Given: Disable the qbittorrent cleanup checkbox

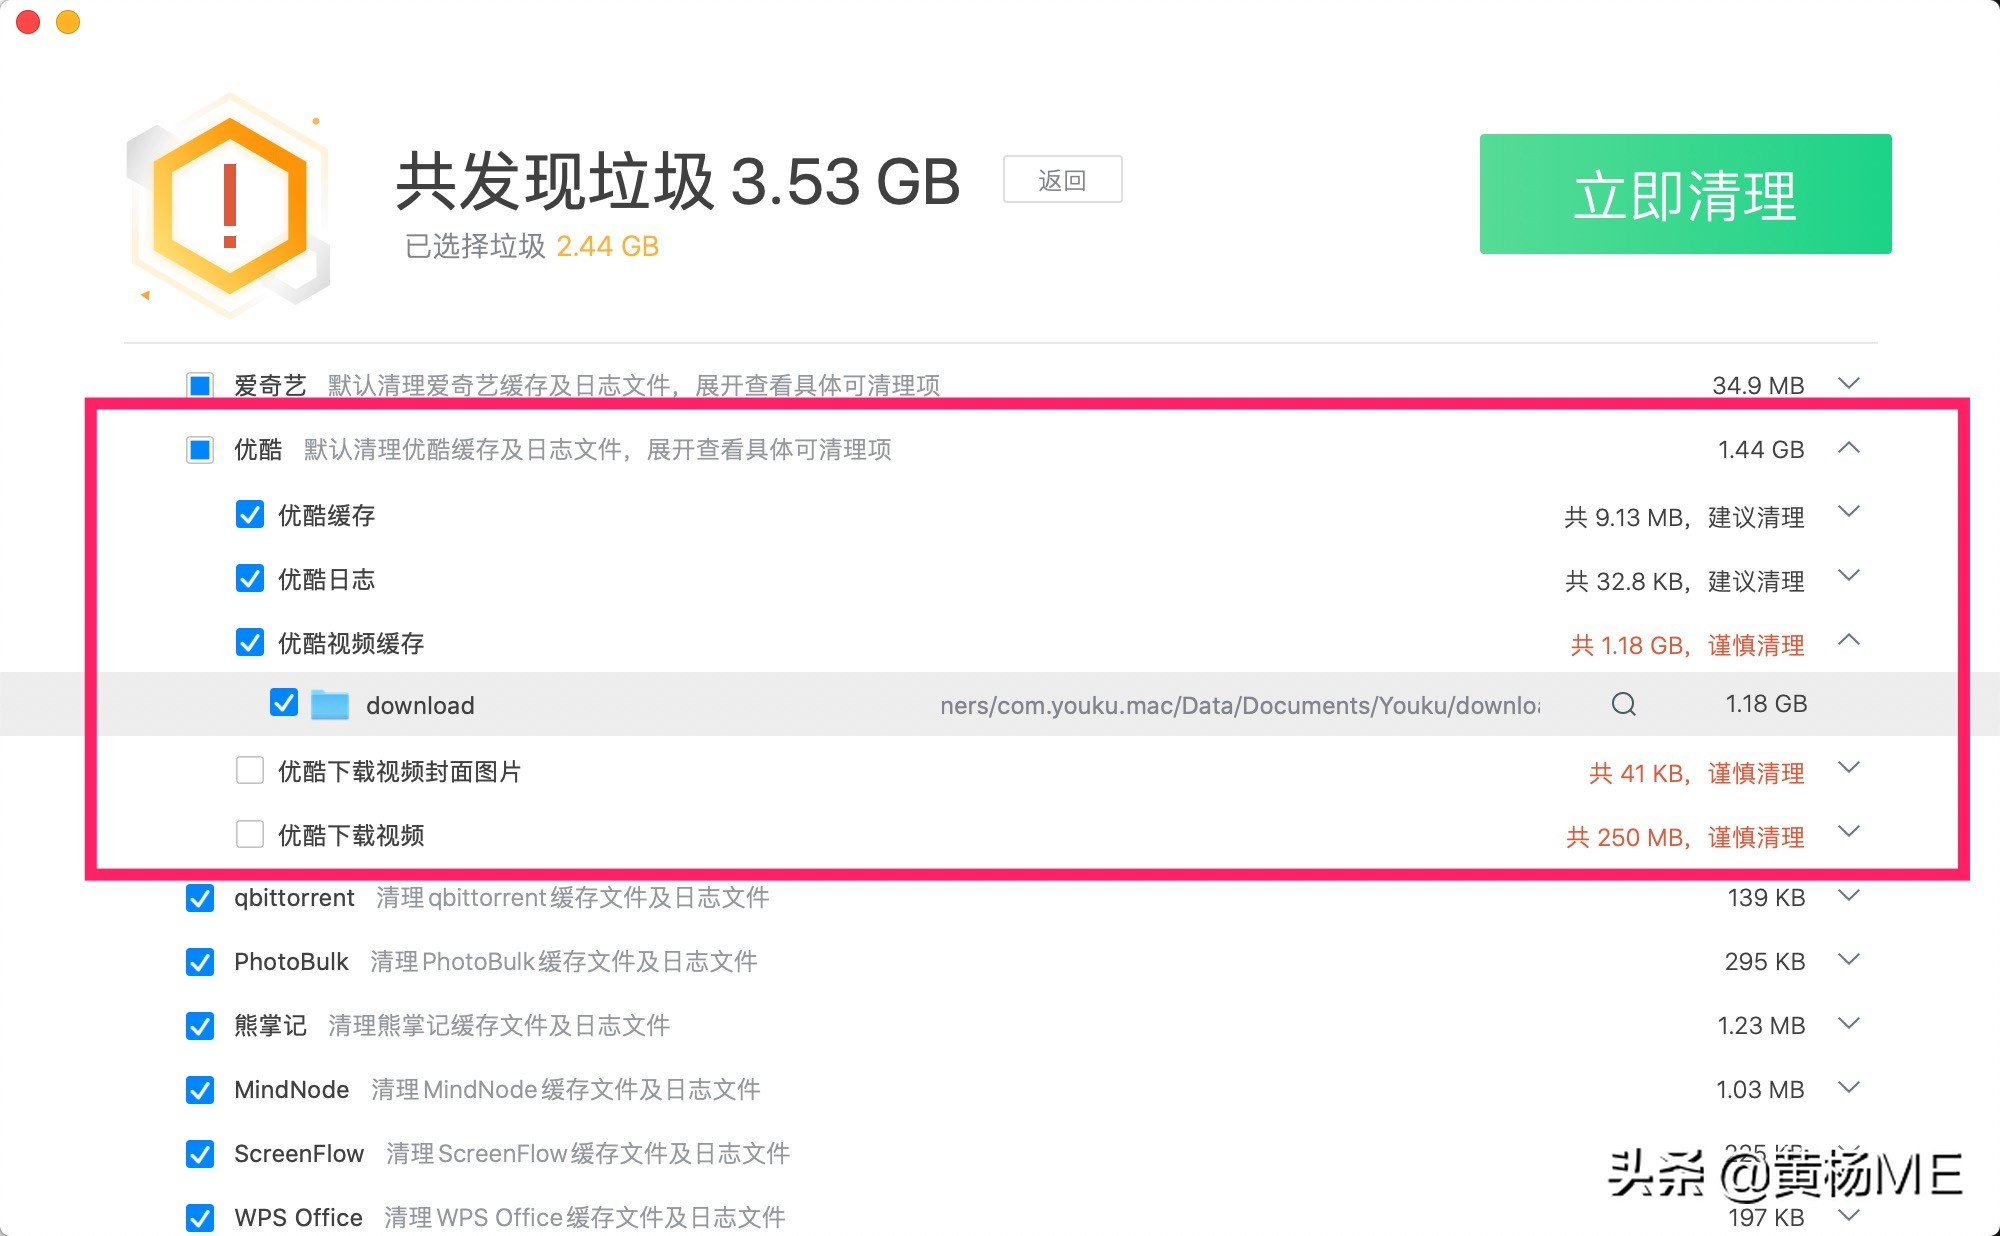Looking at the screenshot, I should [x=199, y=898].
